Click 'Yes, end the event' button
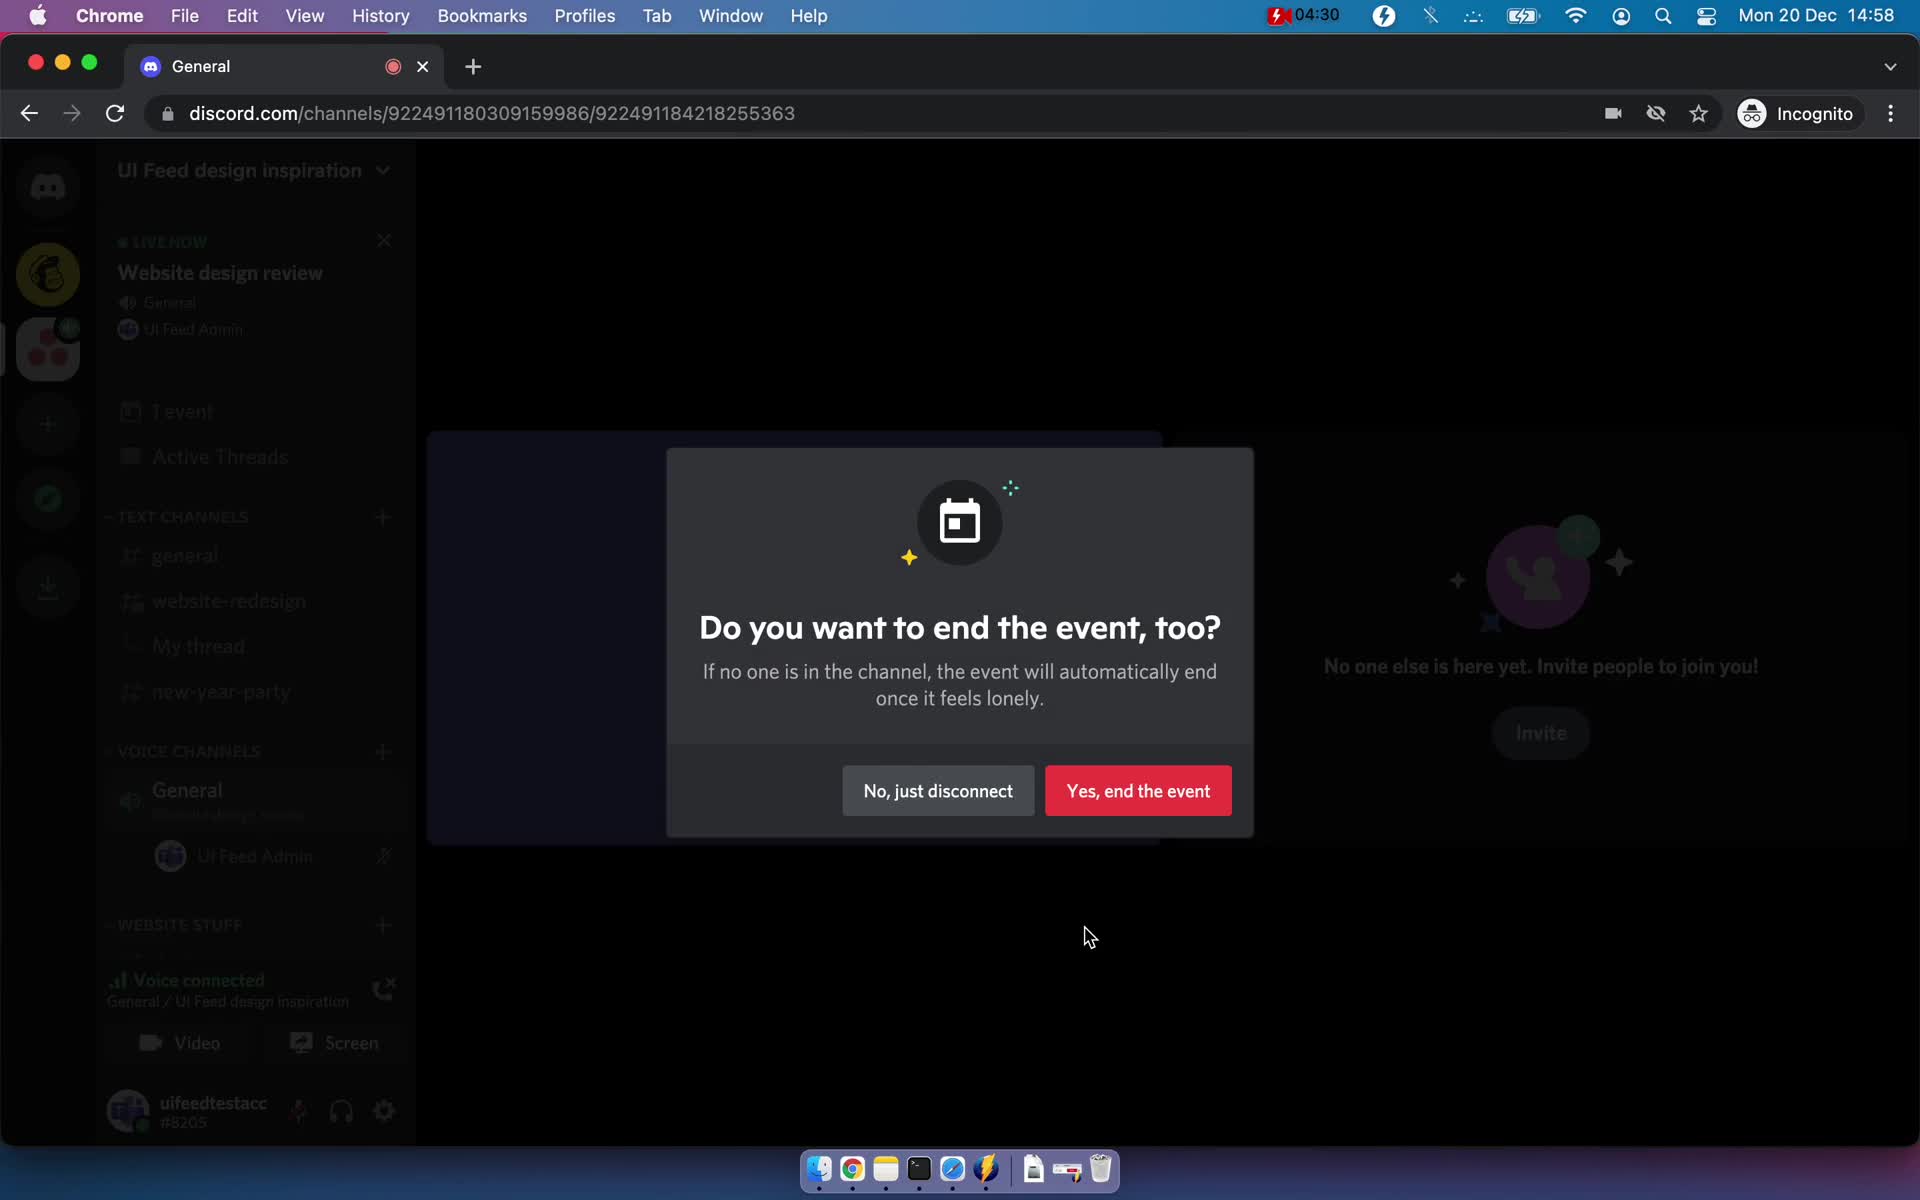This screenshot has height=1200, width=1920. [x=1138, y=789]
